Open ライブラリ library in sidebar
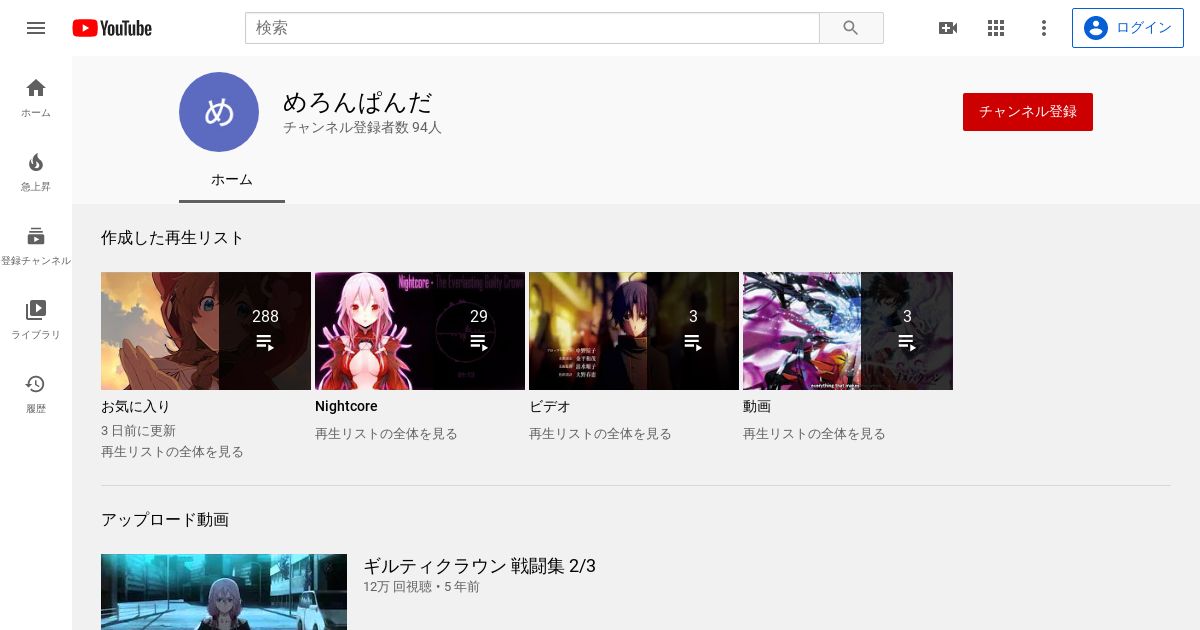This screenshot has height=630, width=1200. point(36,319)
